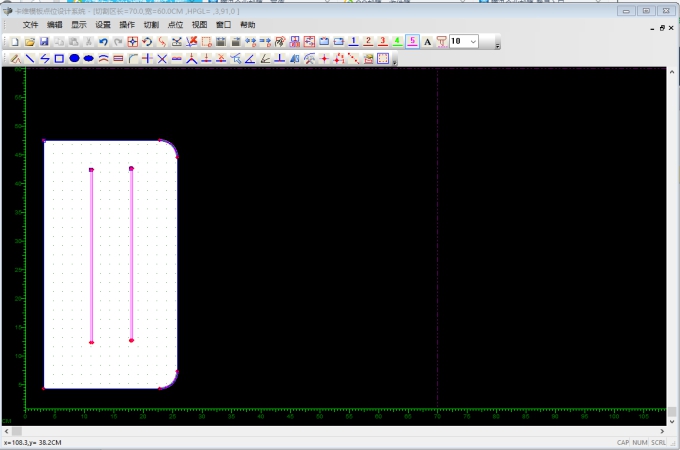
Task: Open the 显示 menu
Action: [x=79, y=25]
